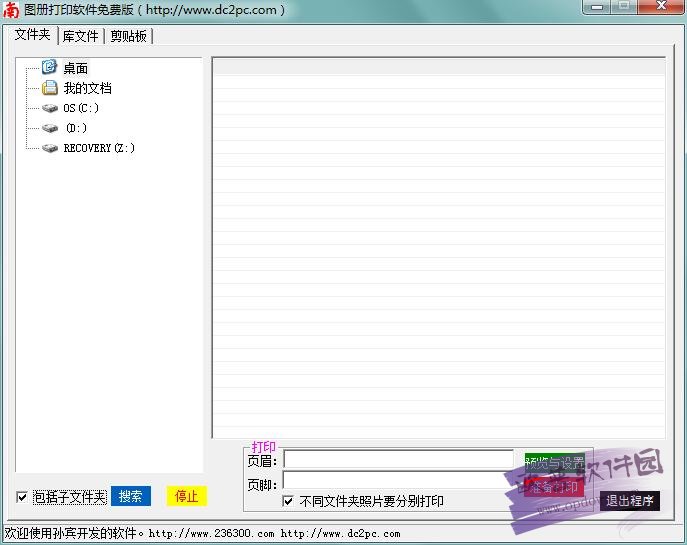Close the window

point(661,6)
